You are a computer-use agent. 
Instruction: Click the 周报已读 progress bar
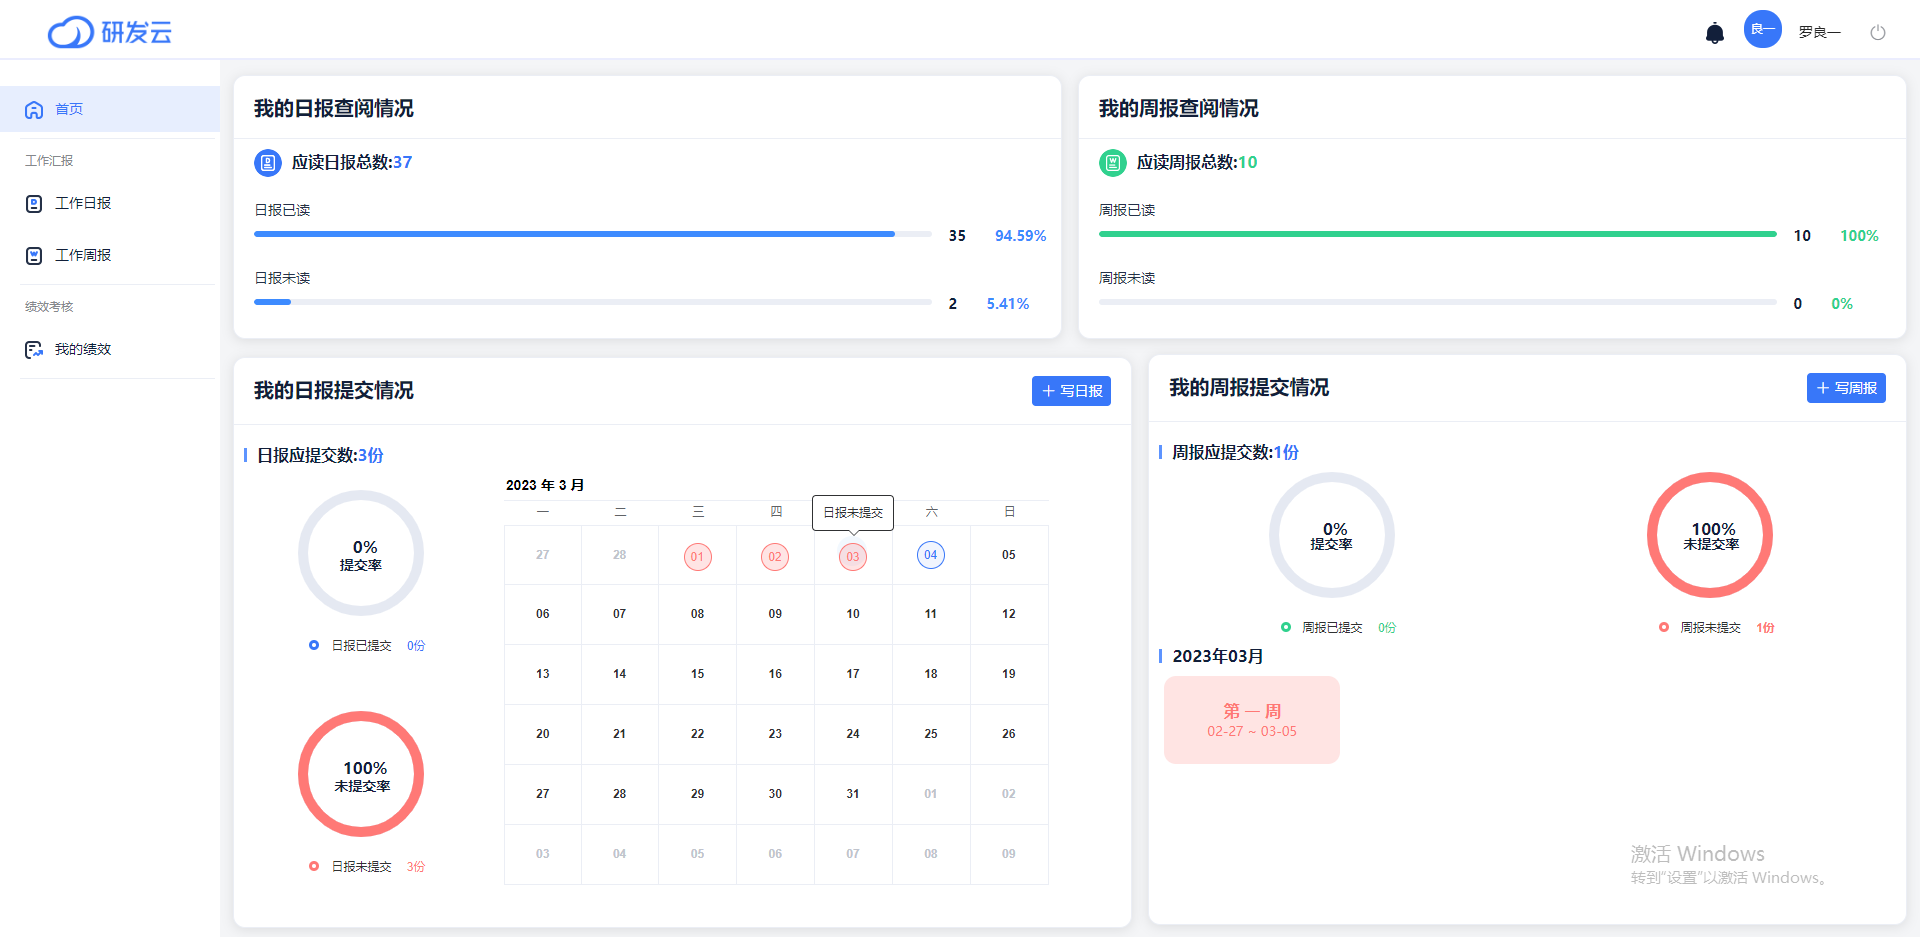(x=1437, y=234)
